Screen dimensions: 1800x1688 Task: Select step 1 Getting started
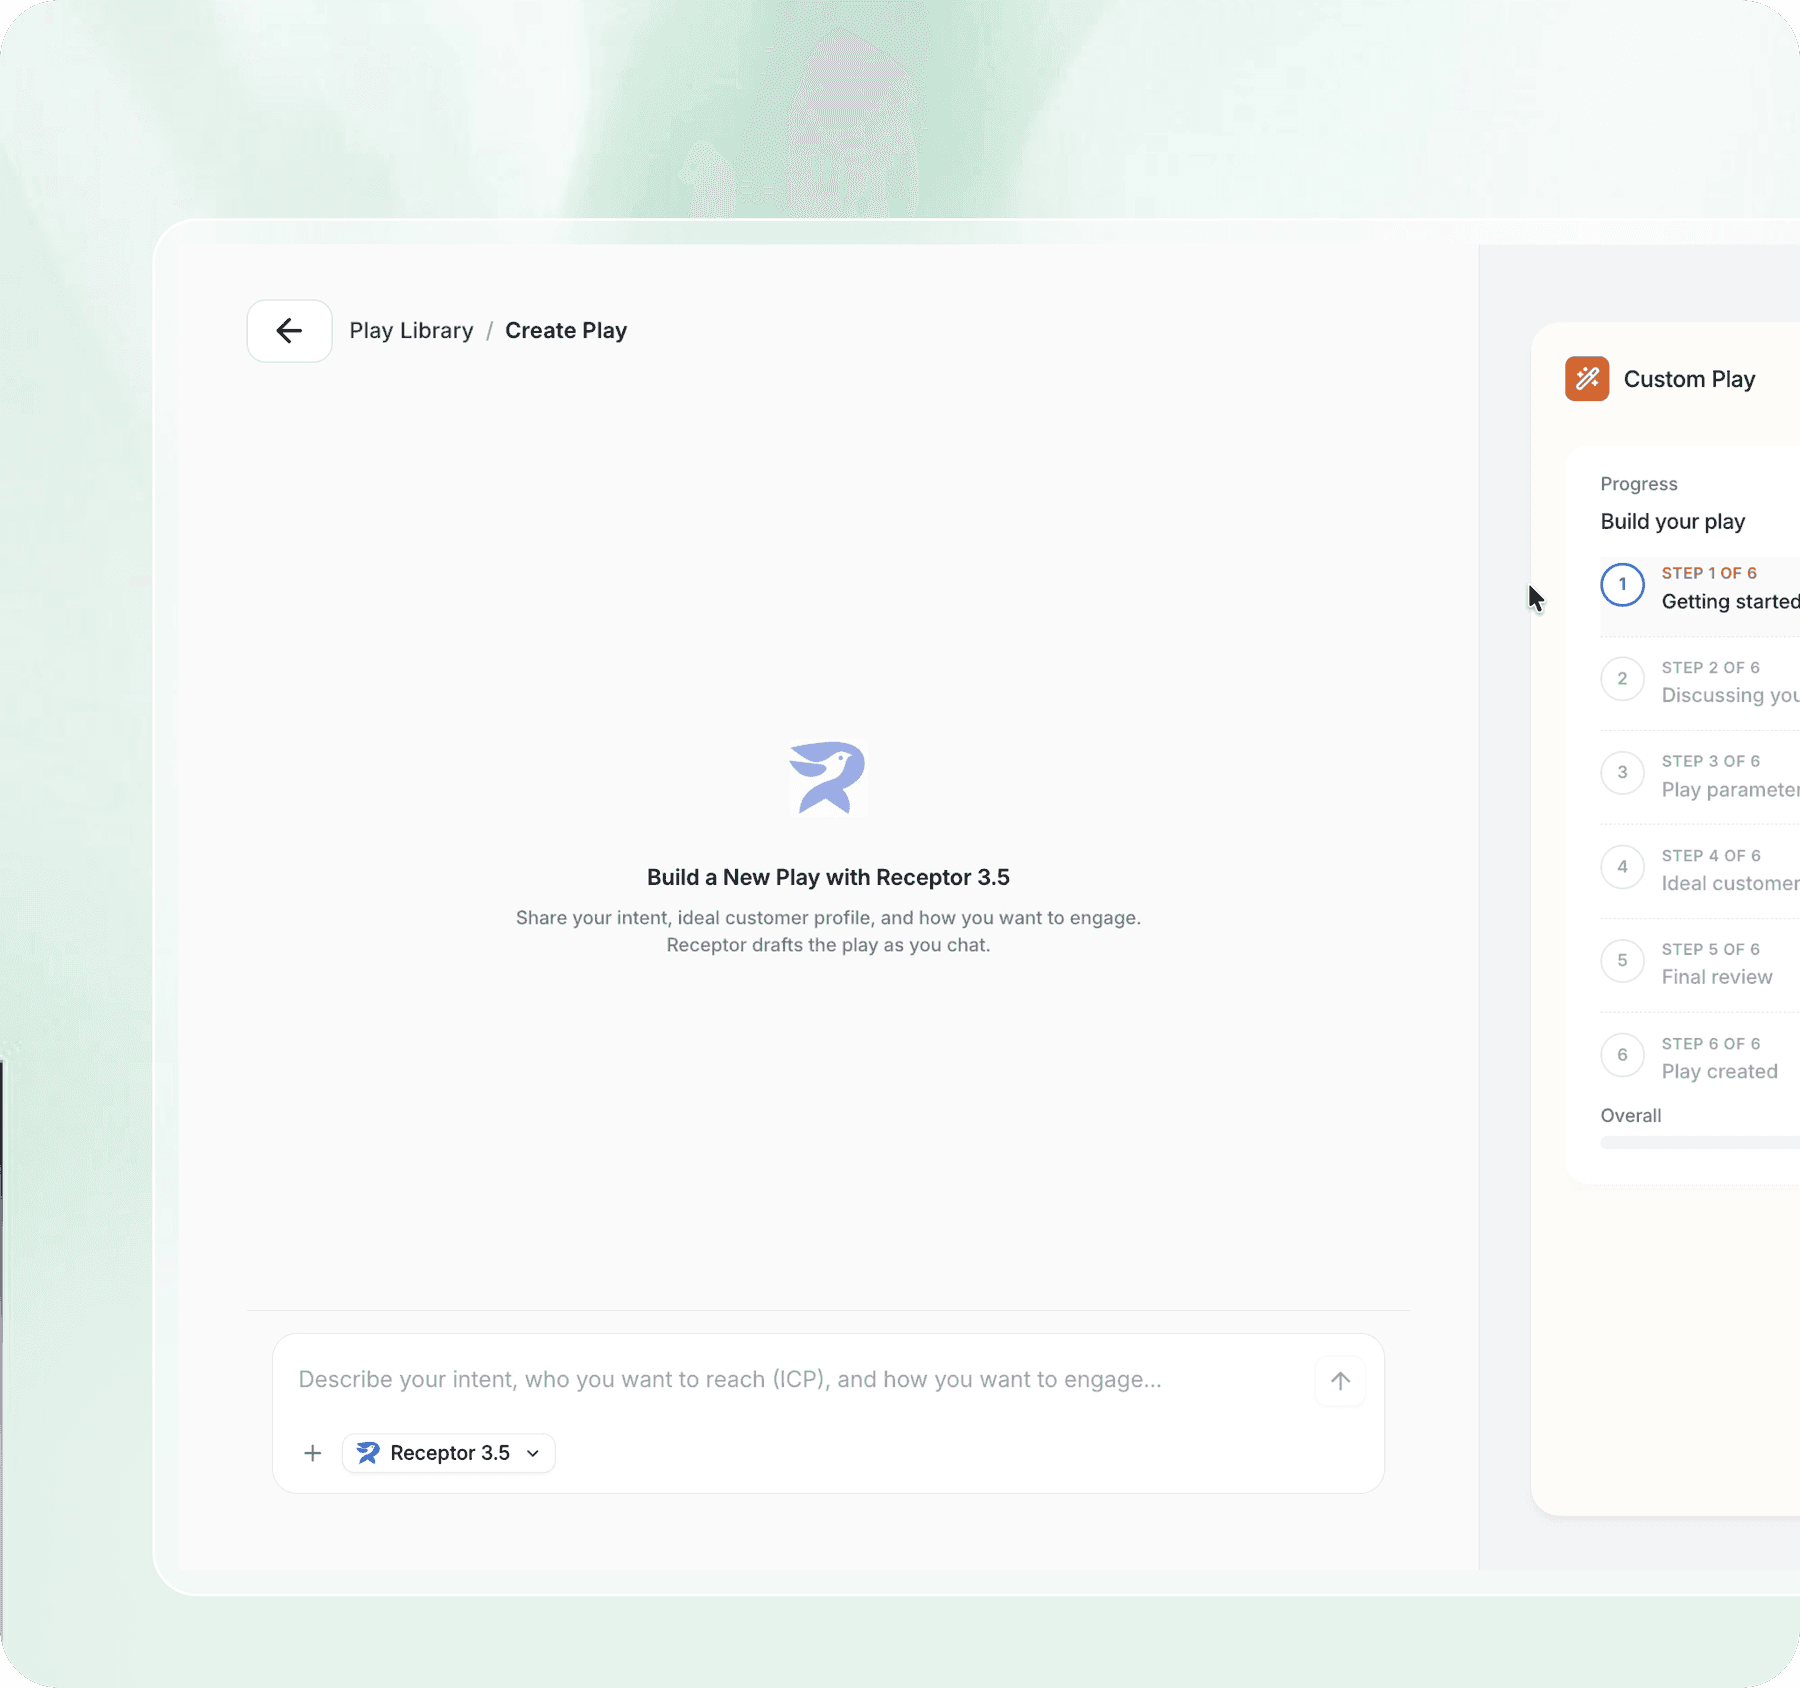[x=1700, y=587]
